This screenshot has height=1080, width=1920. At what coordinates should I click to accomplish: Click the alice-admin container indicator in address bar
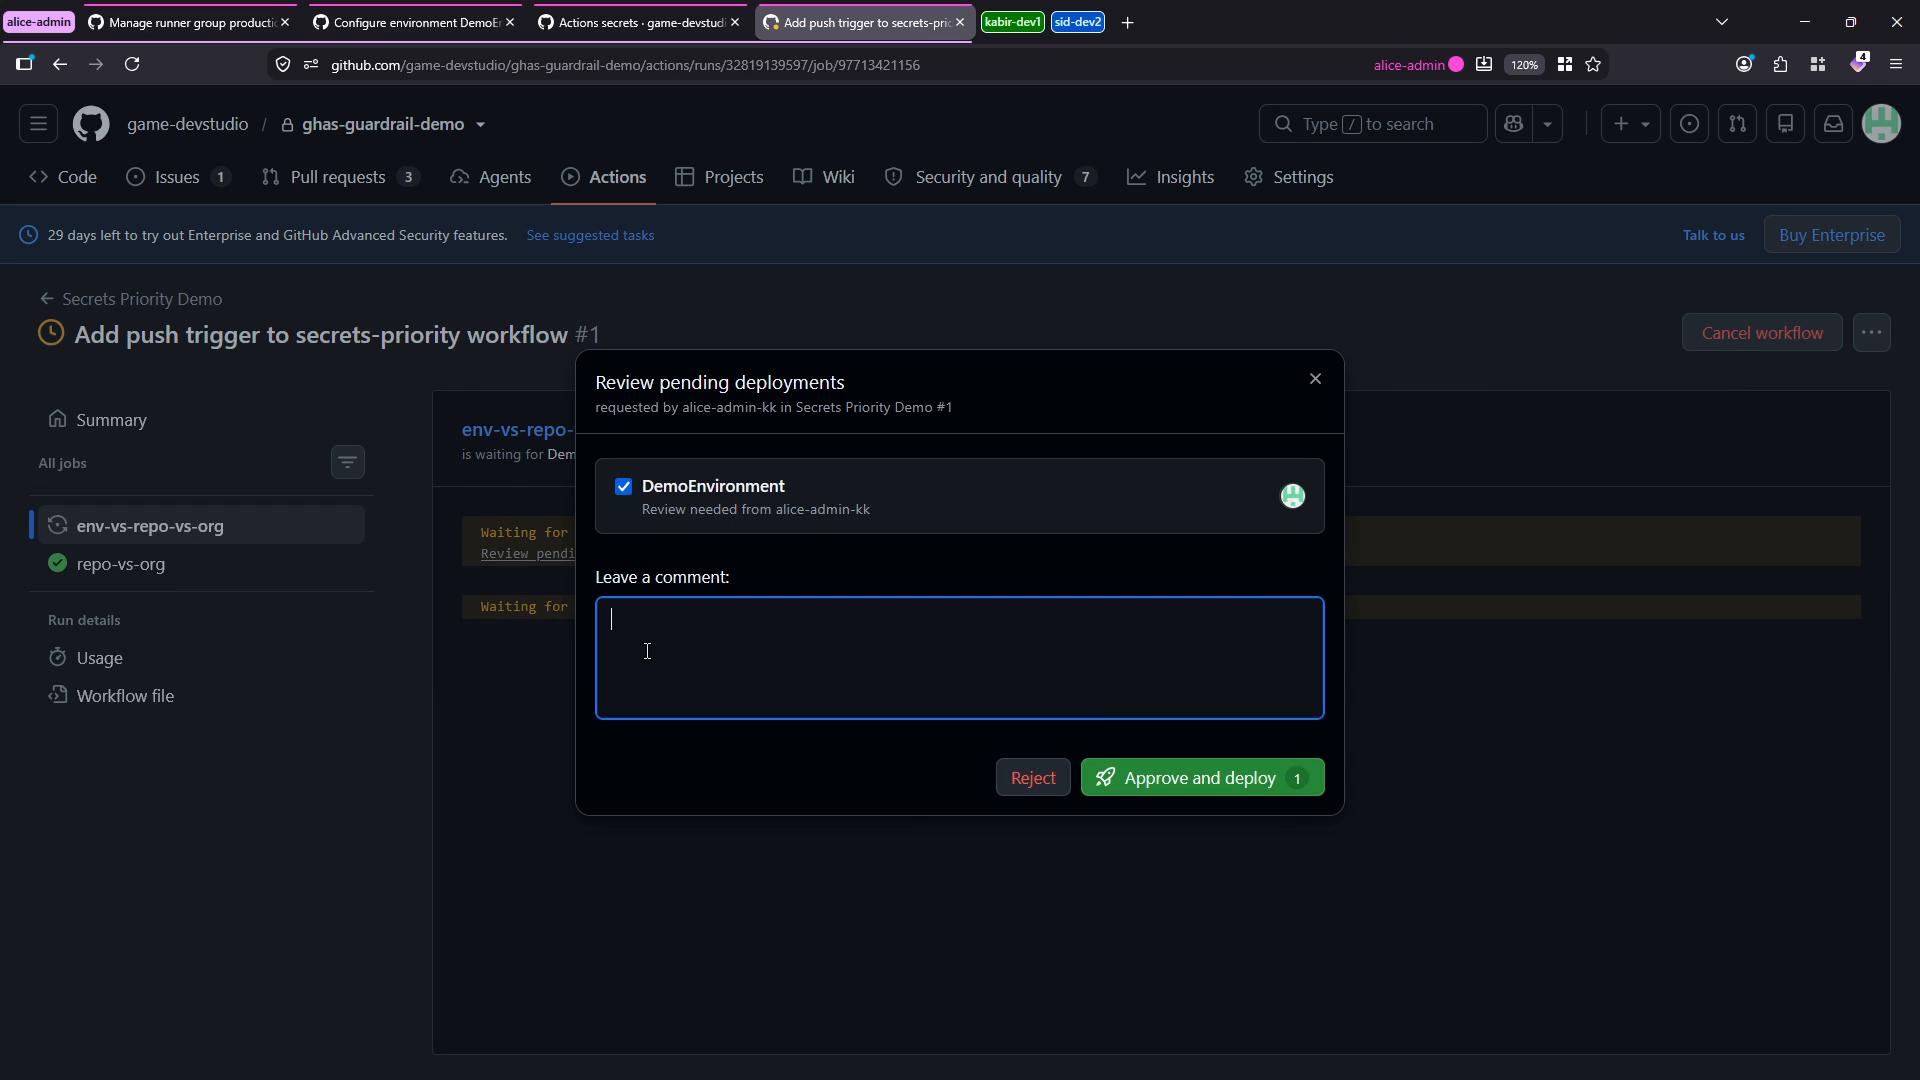(1418, 65)
